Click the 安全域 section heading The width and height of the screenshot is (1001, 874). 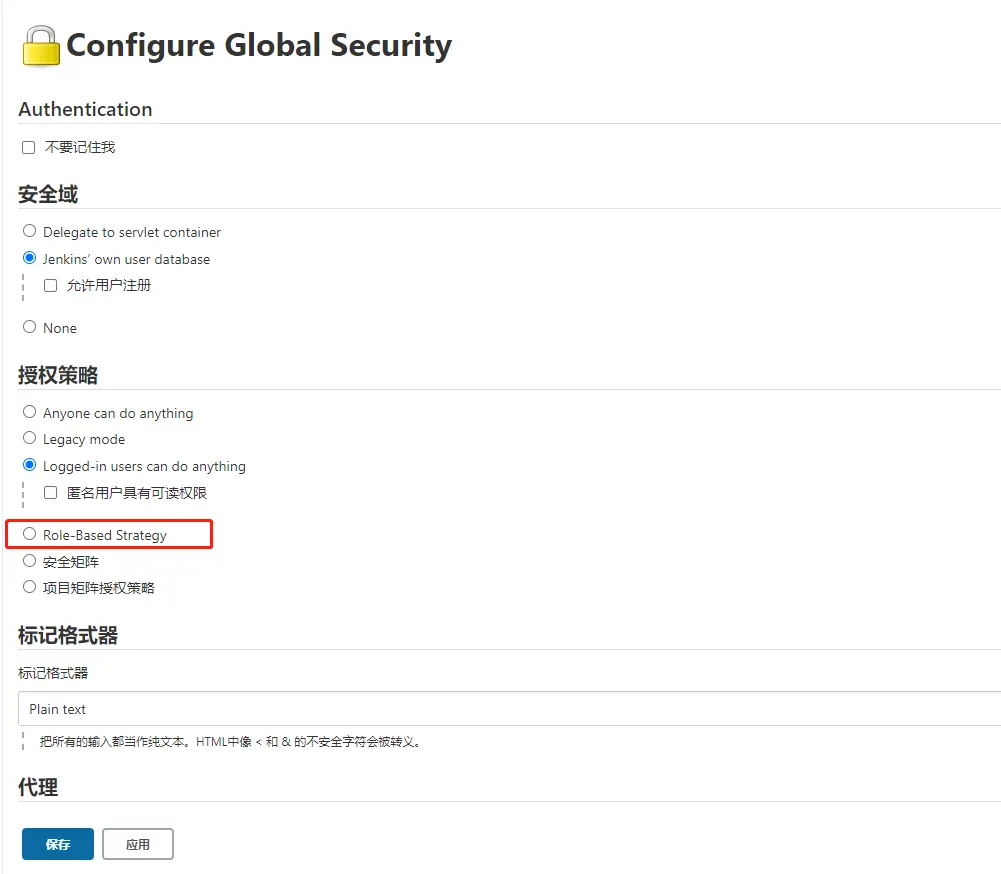pos(48,194)
